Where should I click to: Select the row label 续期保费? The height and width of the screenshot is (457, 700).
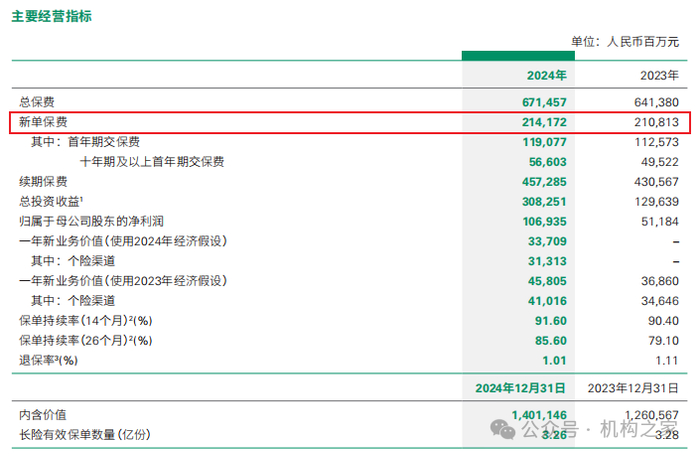click(x=43, y=182)
